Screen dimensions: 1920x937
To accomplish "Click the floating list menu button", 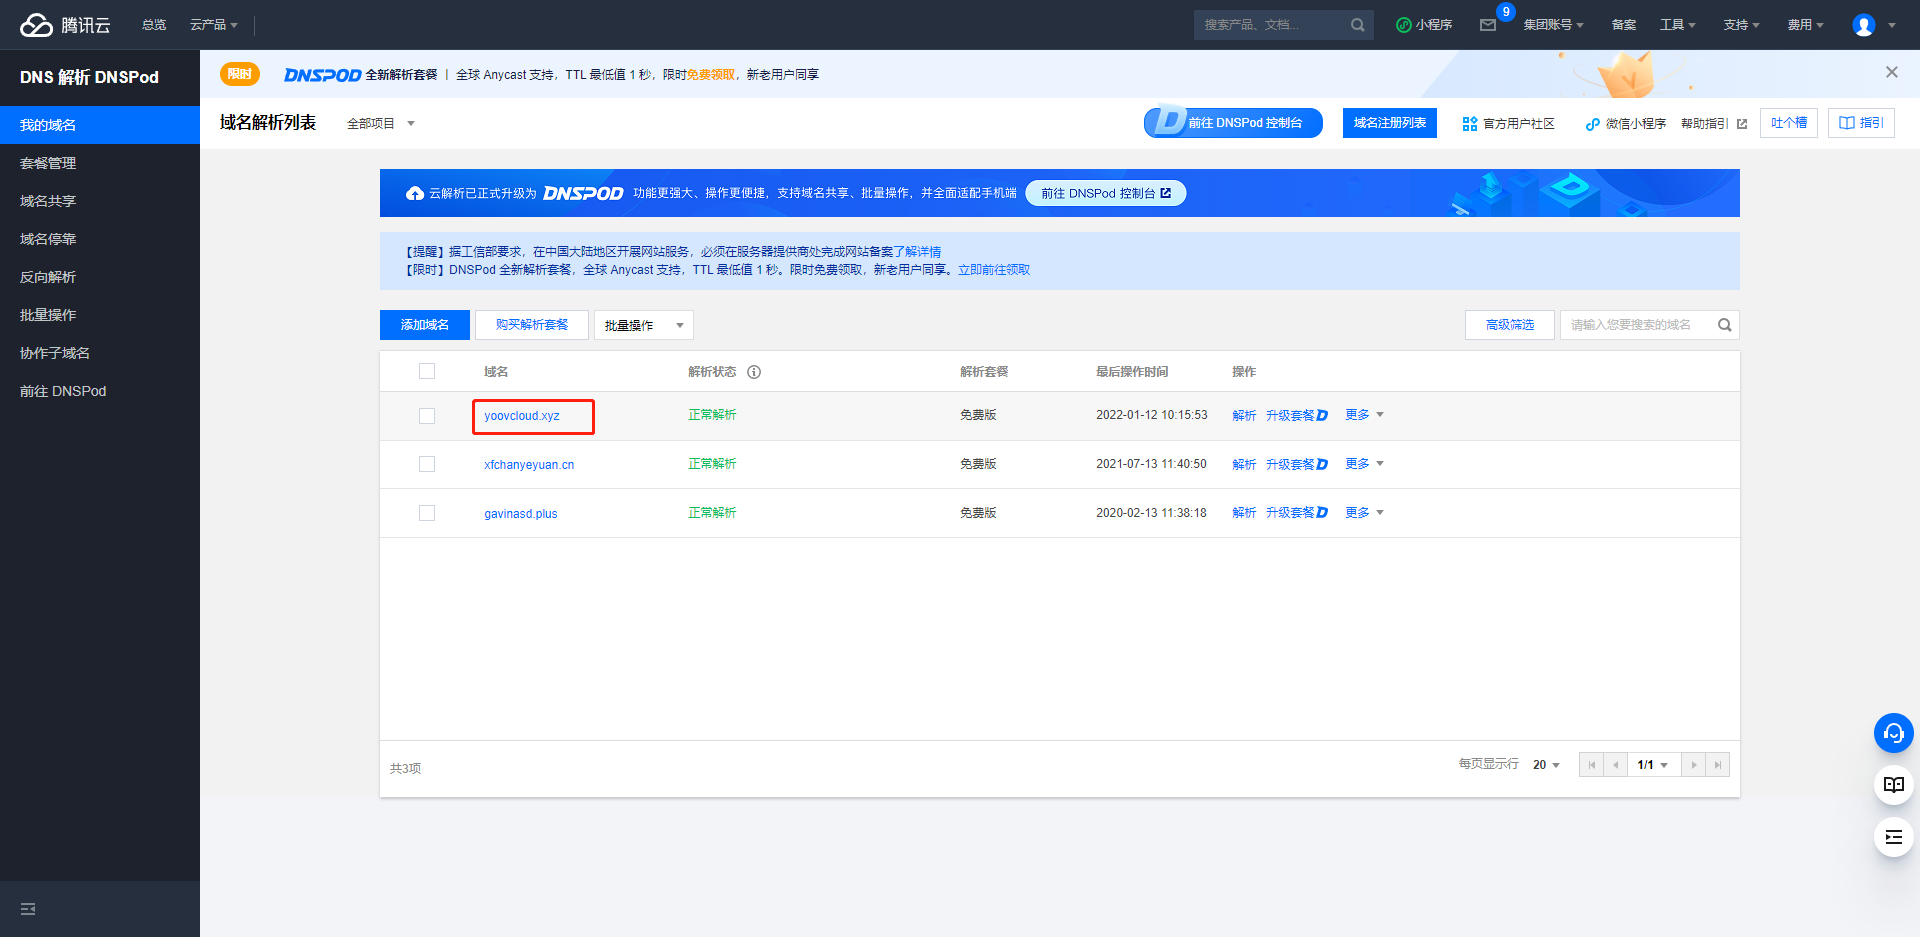I will pos(1894,837).
